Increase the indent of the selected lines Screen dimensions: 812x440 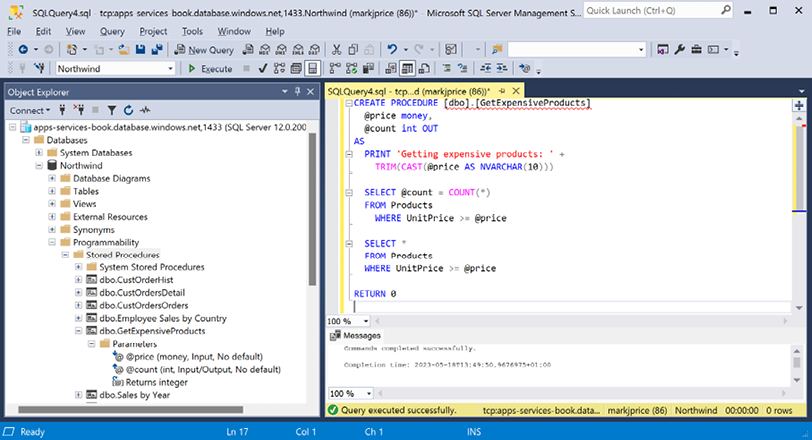point(502,68)
